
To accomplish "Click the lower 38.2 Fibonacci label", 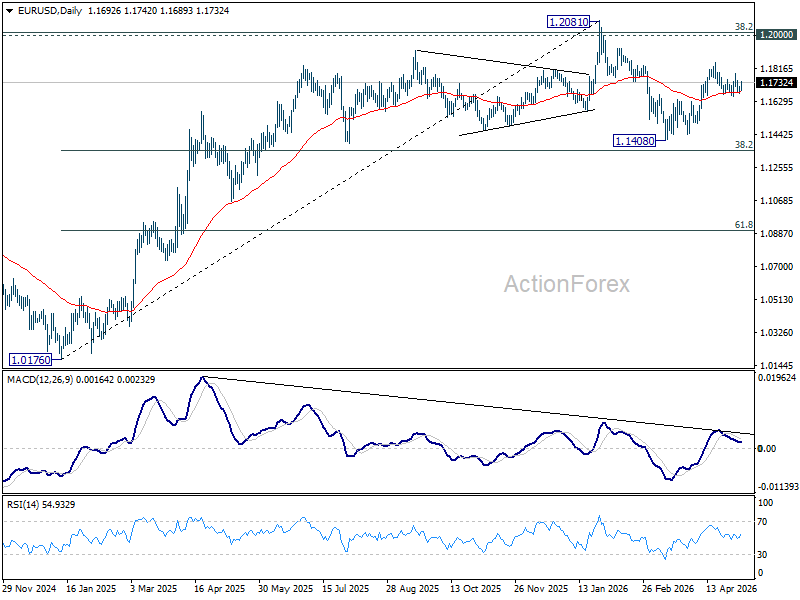I will point(743,144).
